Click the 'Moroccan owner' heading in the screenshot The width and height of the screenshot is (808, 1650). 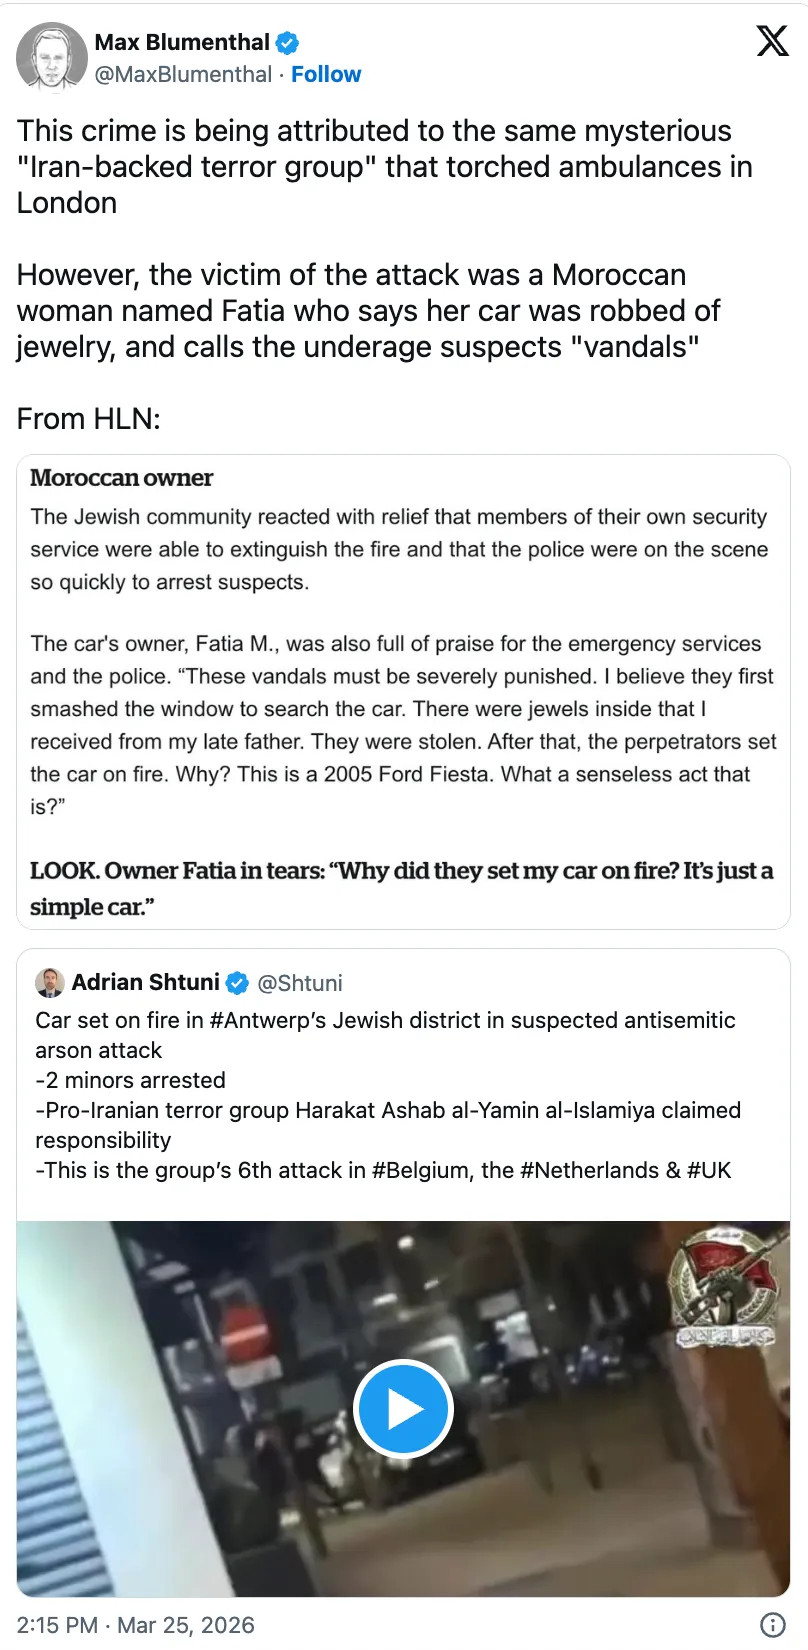coord(122,478)
